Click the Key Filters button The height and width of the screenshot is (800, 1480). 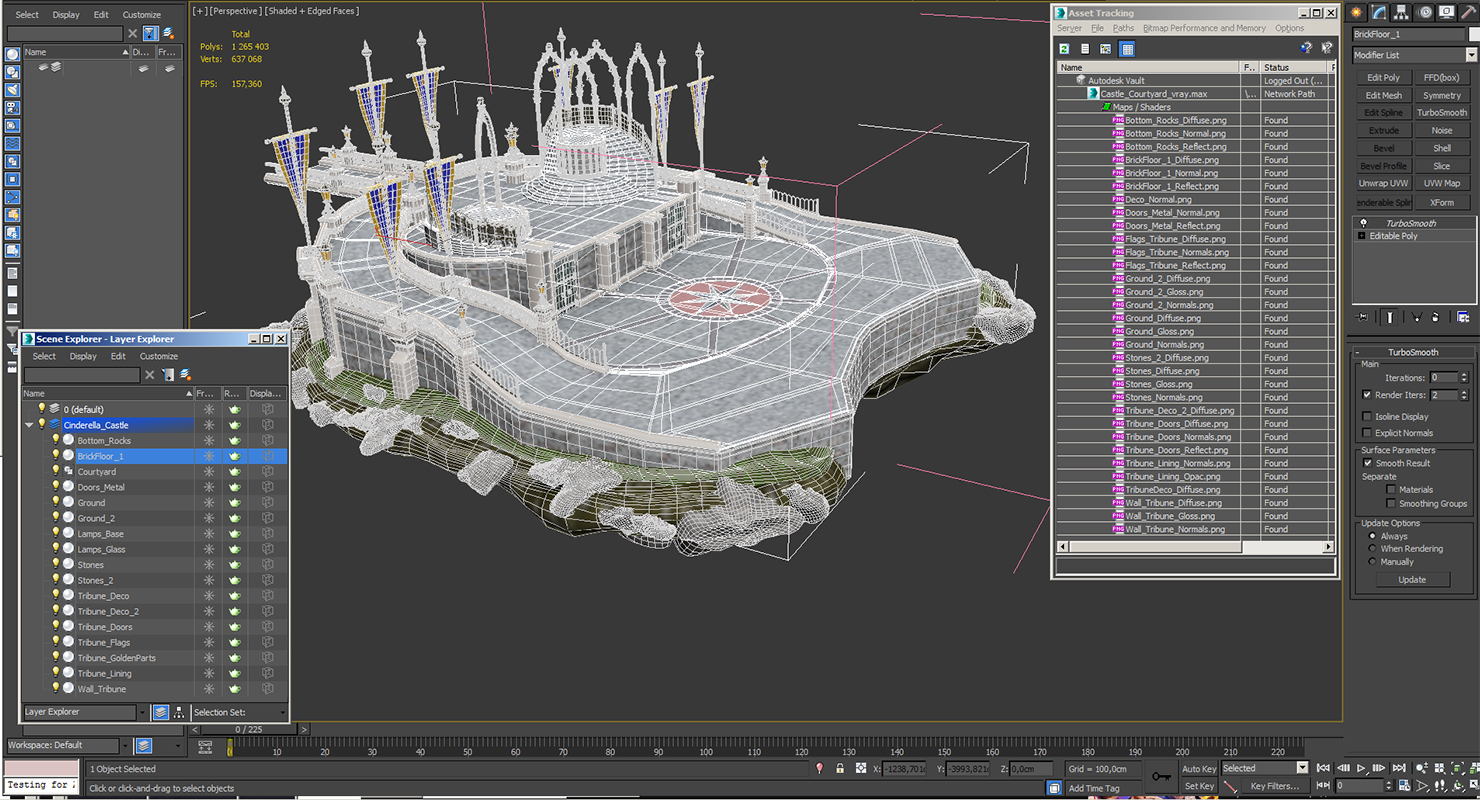click(1274, 786)
